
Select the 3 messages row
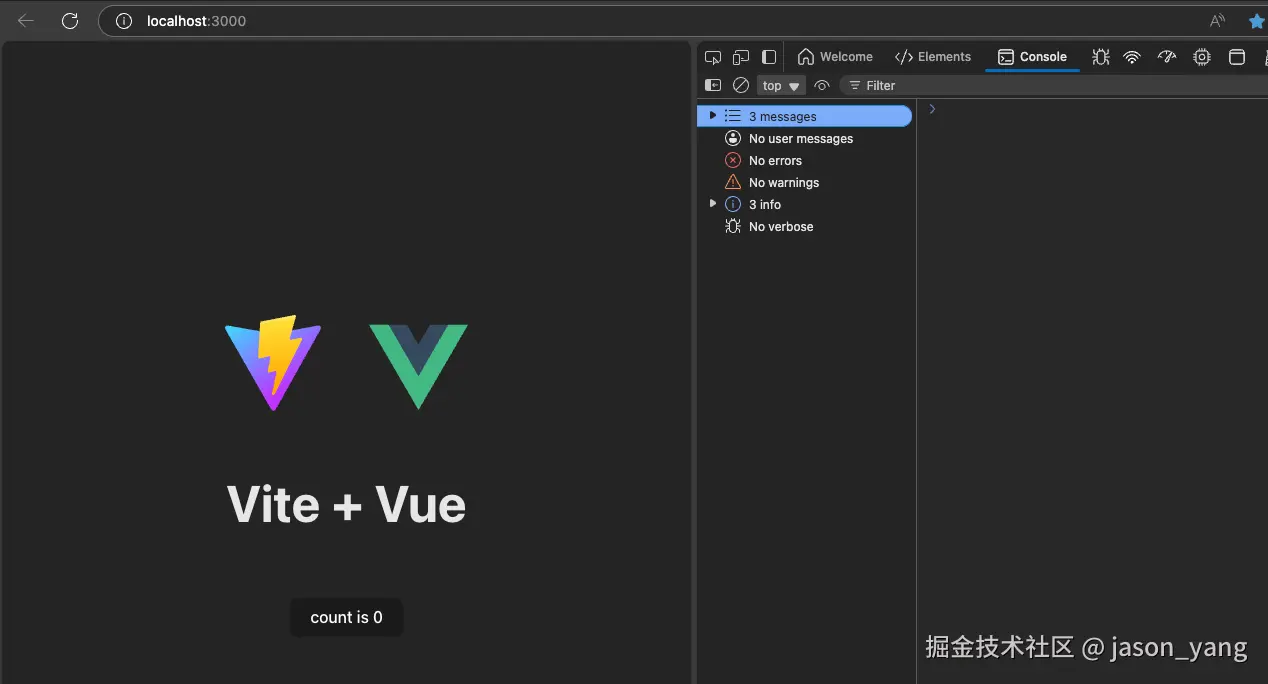805,116
